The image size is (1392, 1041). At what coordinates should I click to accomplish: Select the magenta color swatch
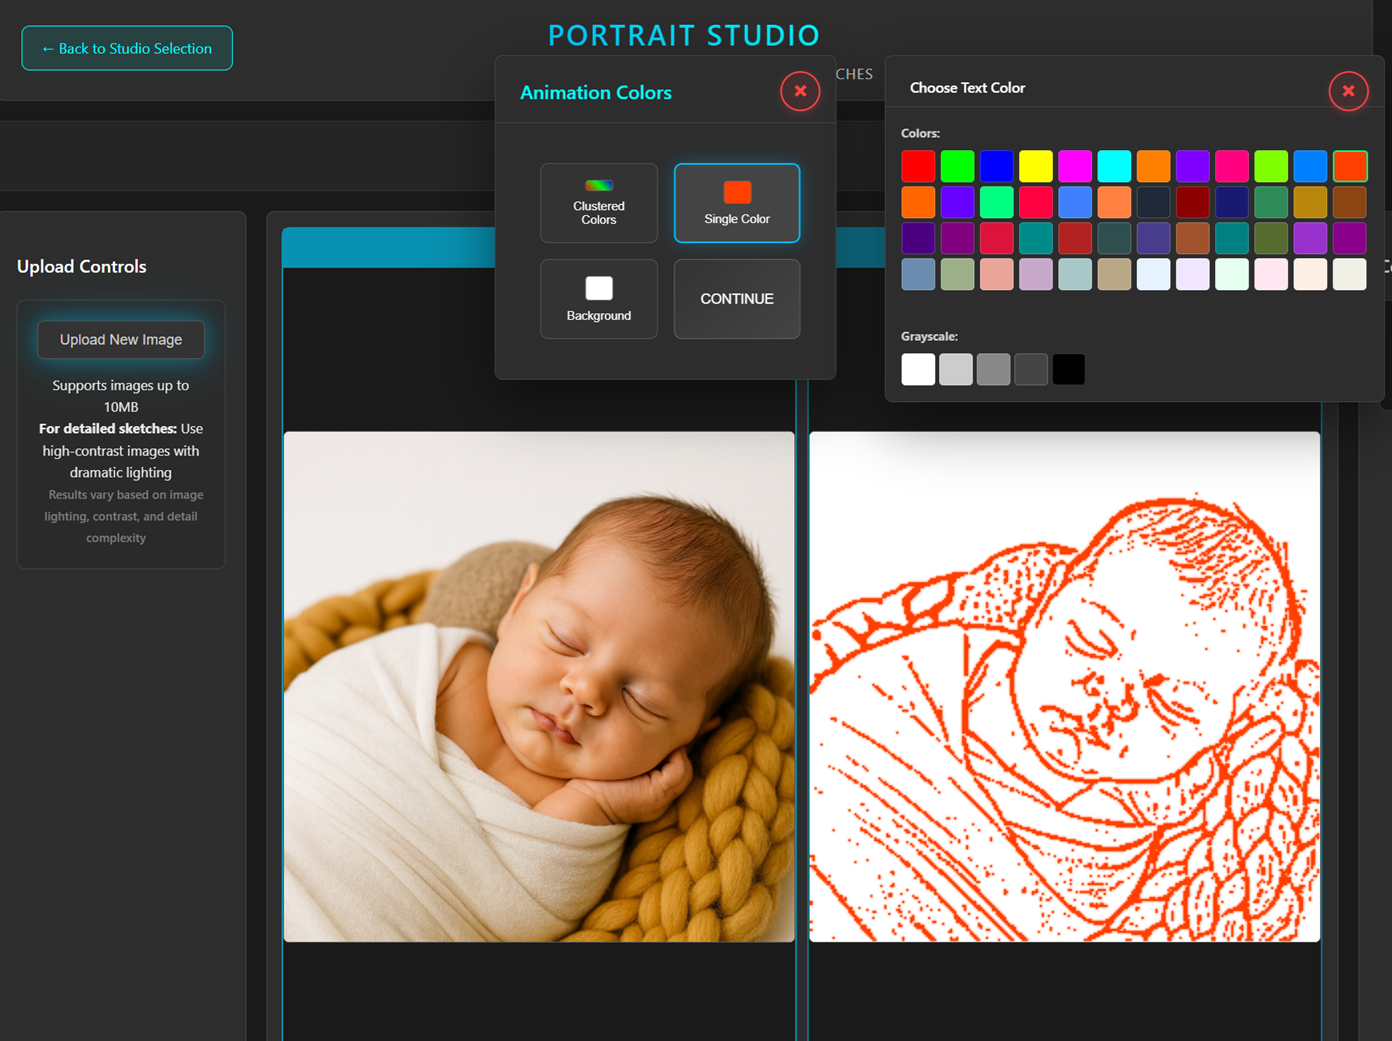pos(1075,166)
